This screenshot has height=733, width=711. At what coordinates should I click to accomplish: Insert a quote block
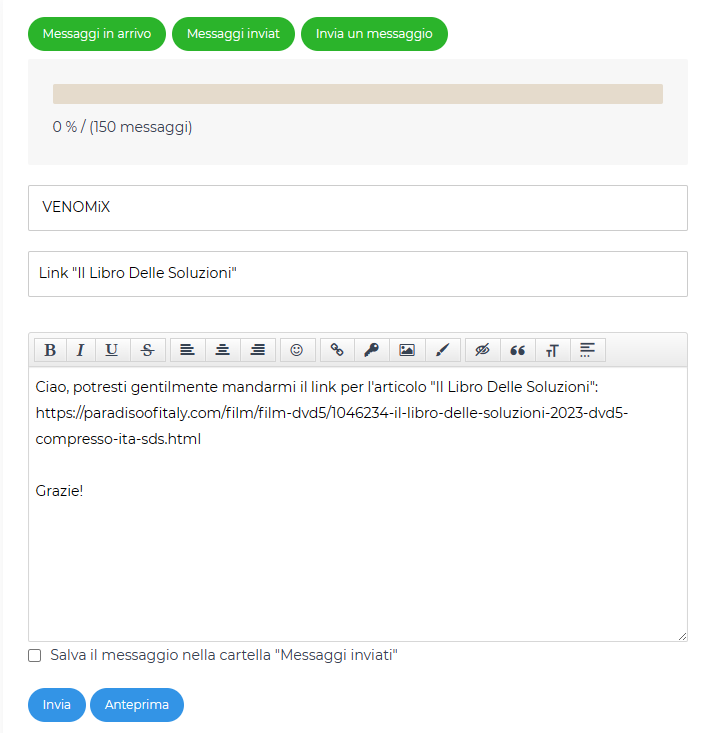(517, 350)
